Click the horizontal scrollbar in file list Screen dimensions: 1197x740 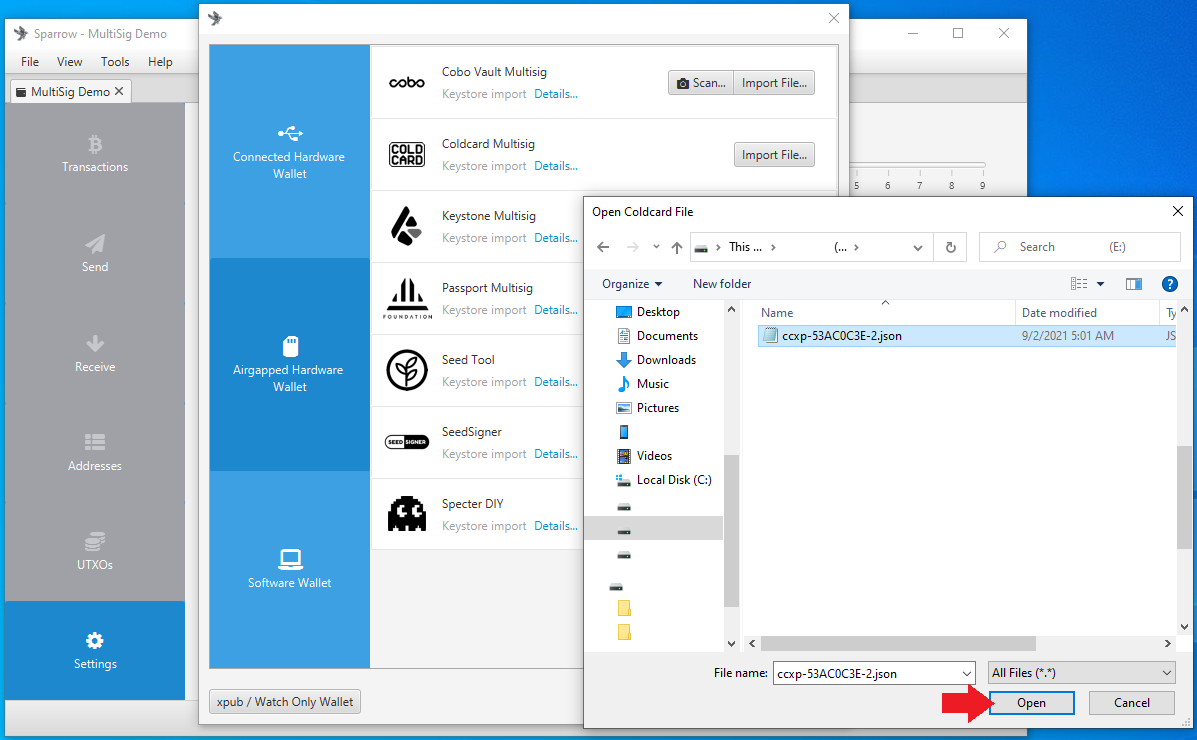click(898, 644)
